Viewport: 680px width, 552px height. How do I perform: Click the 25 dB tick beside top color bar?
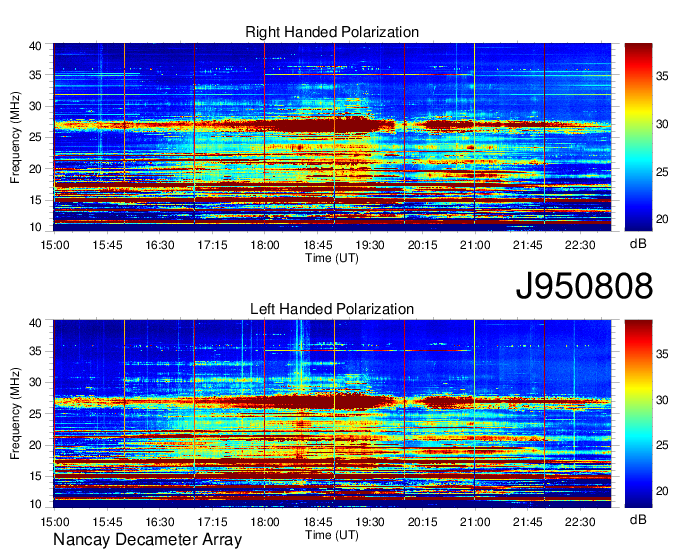click(x=662, y=172)
